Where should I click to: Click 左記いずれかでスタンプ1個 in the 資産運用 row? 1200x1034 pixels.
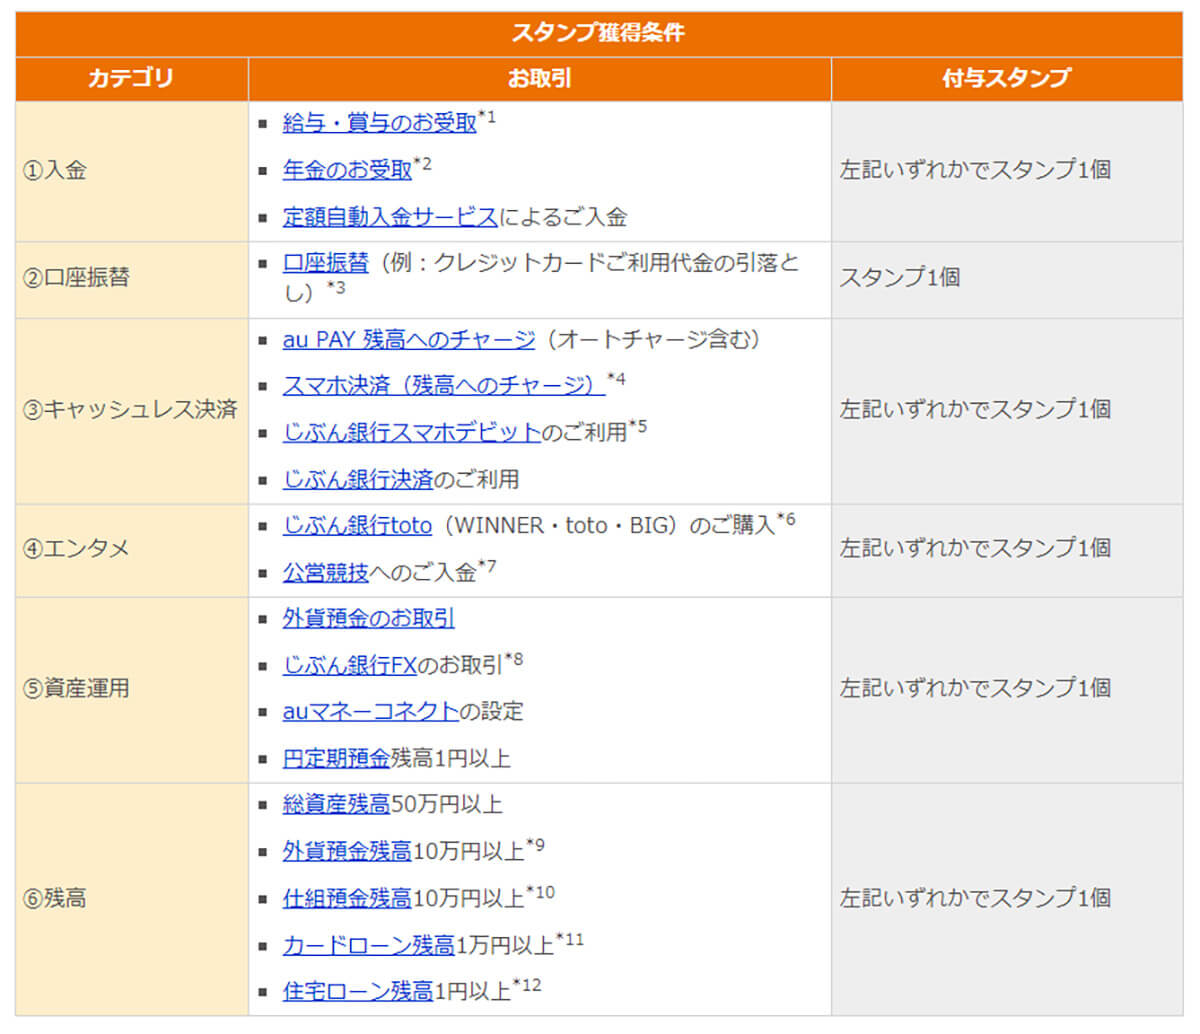(x=975, y=688)
